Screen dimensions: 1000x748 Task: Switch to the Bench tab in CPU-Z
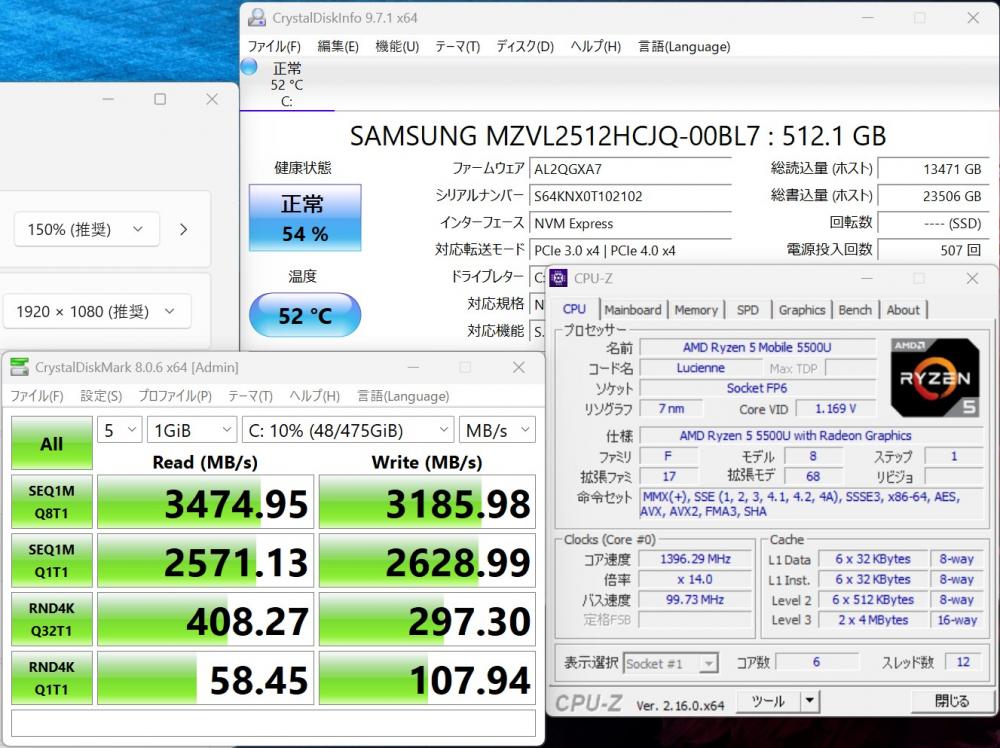[x=855, y=310]
